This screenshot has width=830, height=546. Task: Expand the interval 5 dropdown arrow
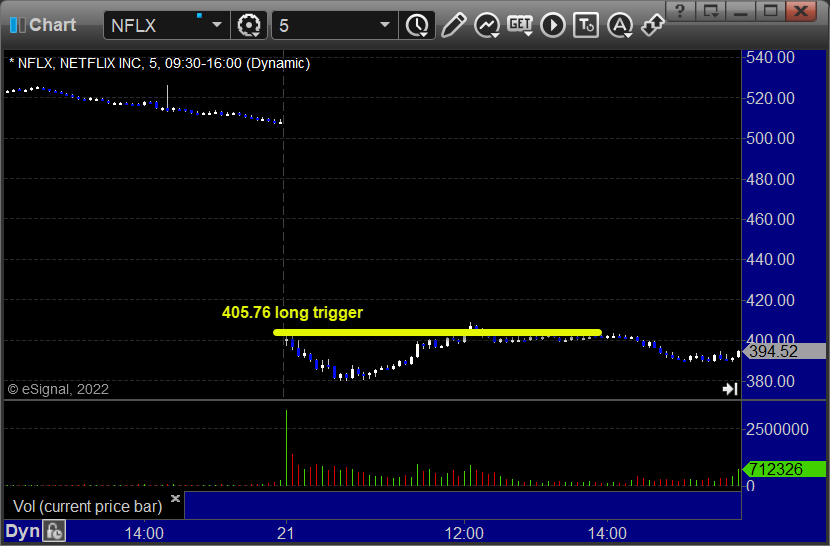coord(385,25)
